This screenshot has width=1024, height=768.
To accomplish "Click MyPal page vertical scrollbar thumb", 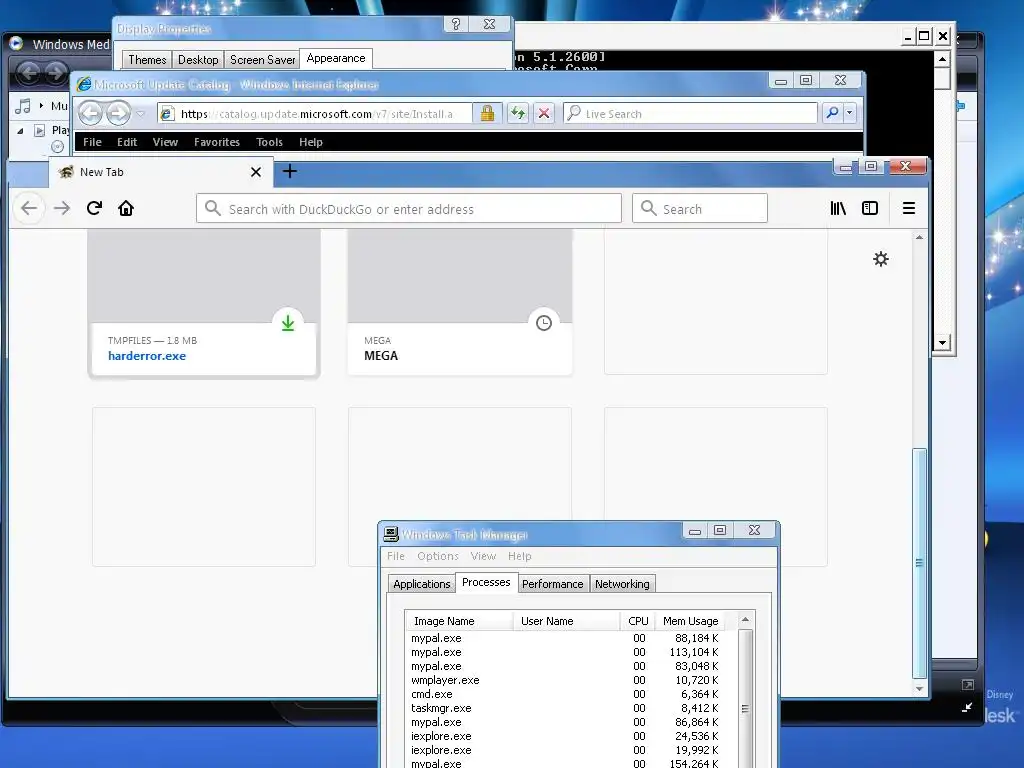I will [x=919, y=564].
